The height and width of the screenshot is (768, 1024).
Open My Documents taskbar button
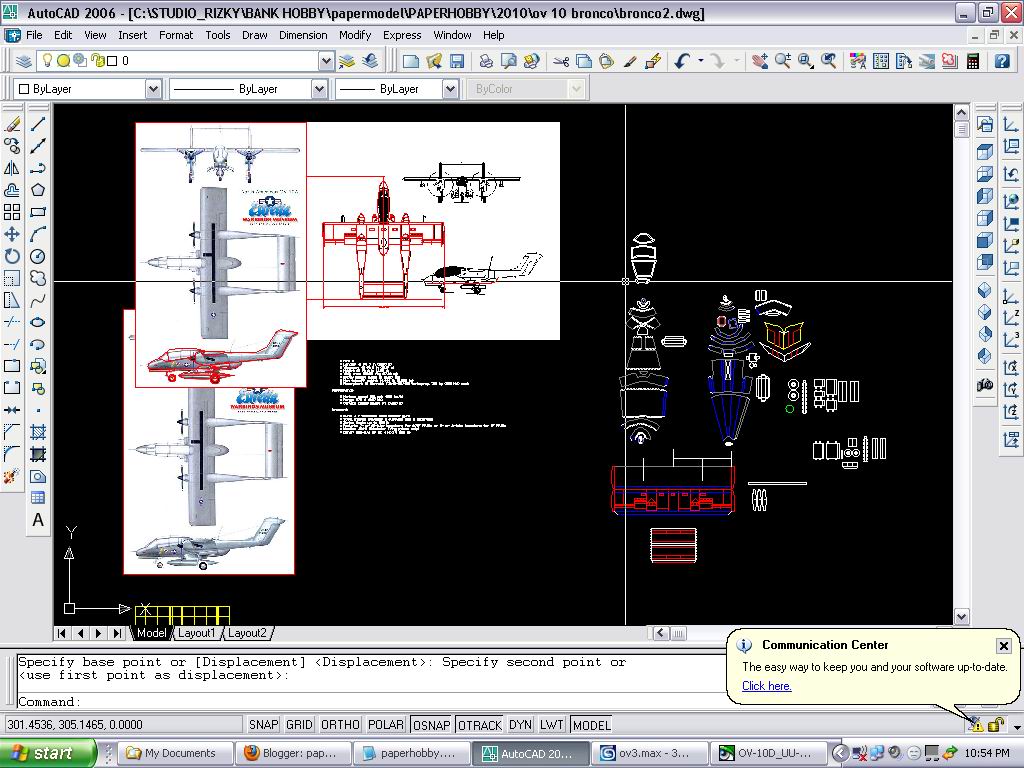(178, 754)
